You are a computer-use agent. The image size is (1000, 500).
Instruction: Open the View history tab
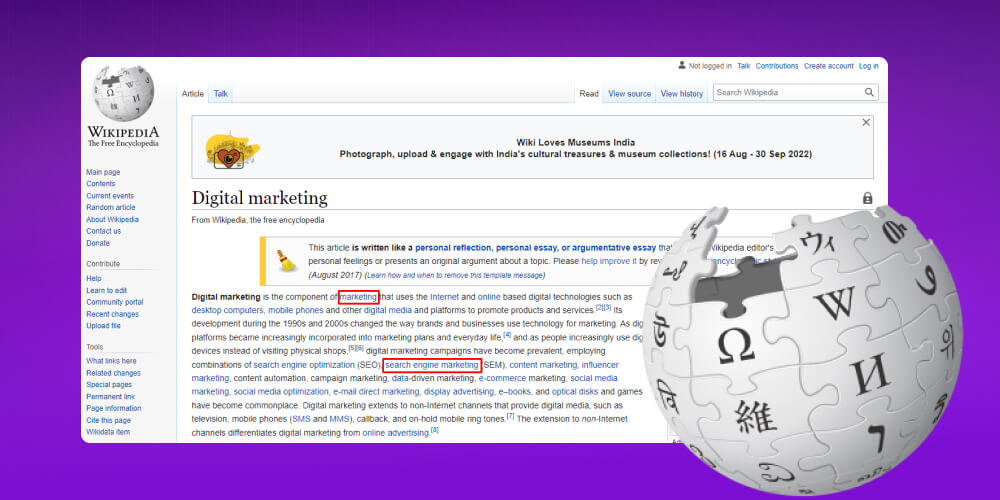tap(682, 94)
